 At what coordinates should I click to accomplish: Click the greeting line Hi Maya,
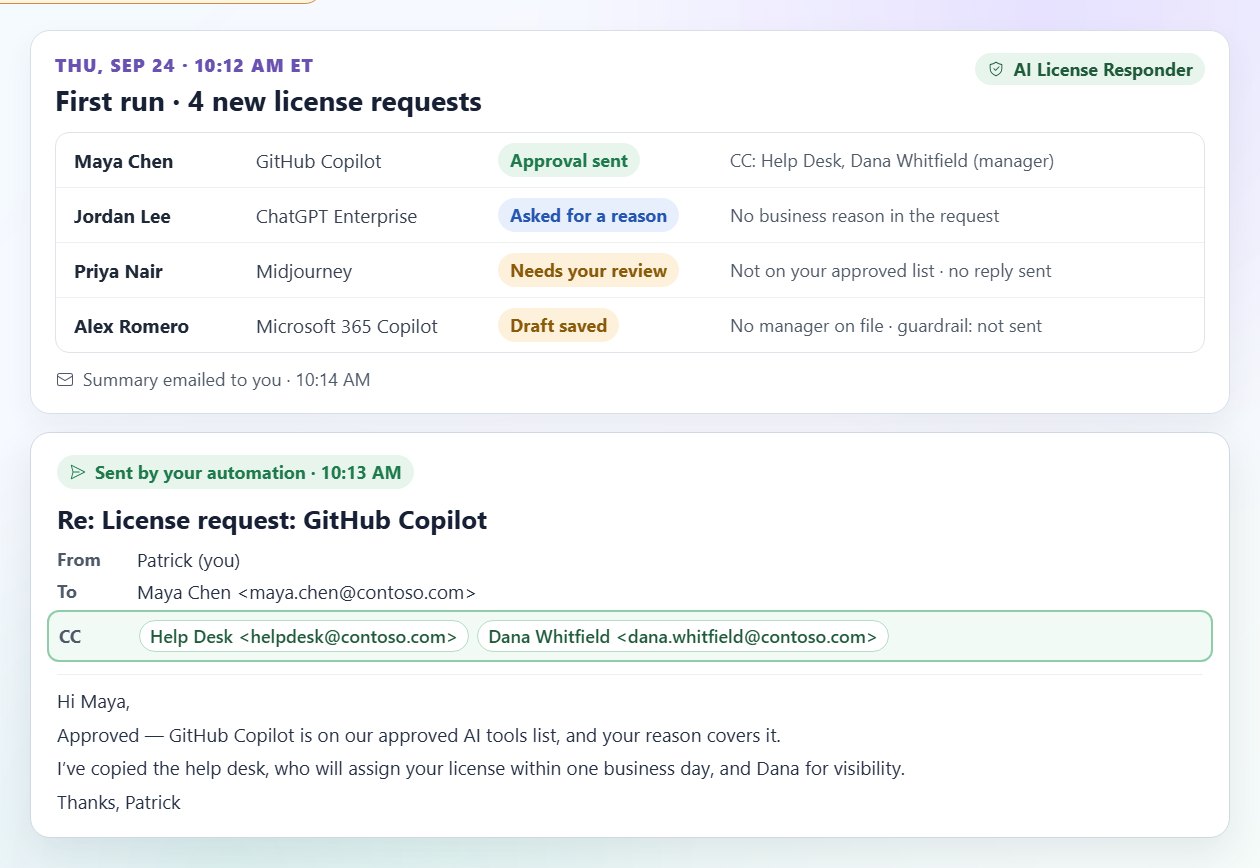[x=93, y=702]
